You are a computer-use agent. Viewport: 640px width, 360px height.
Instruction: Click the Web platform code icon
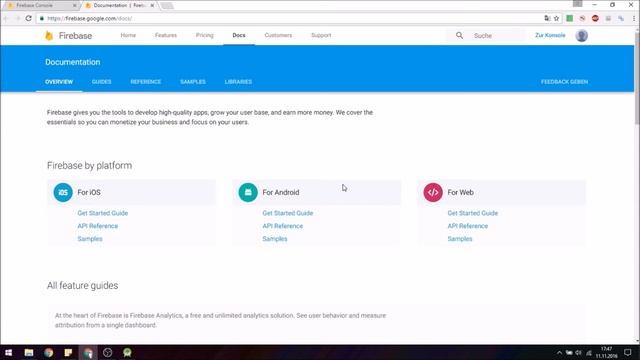(x=433, y=192)
